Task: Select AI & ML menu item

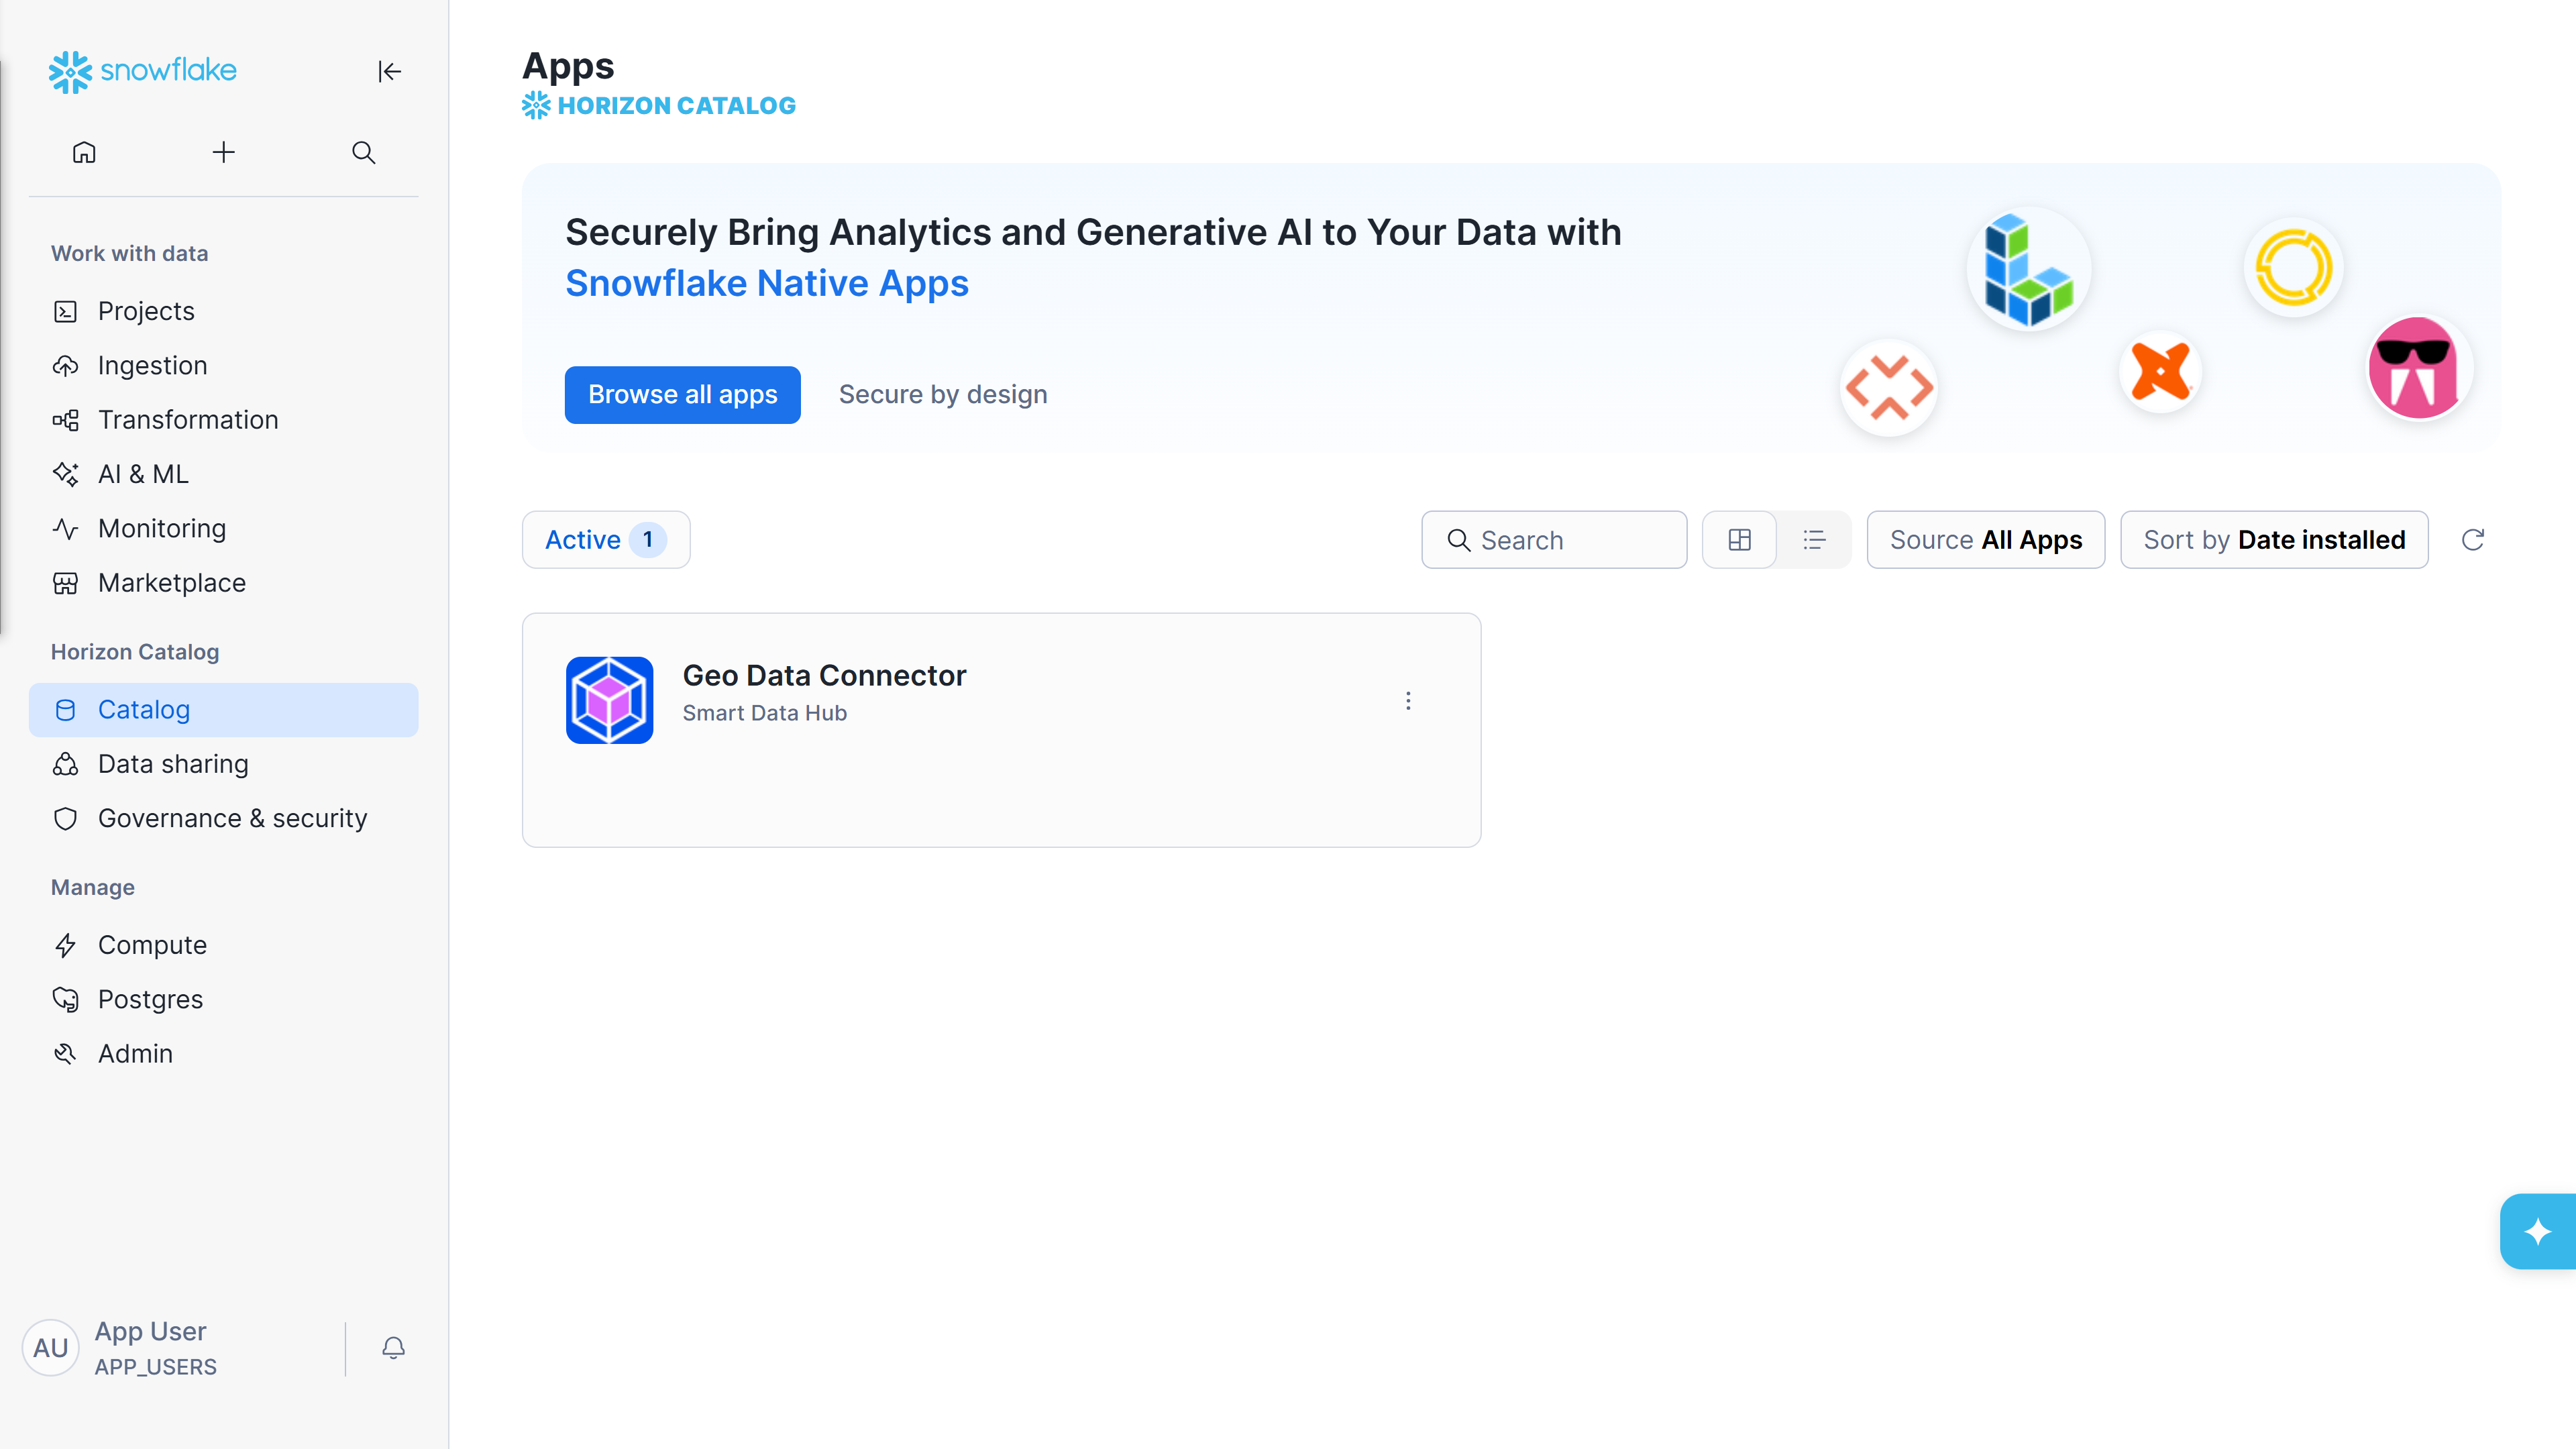Action: [x=223, y=474]
